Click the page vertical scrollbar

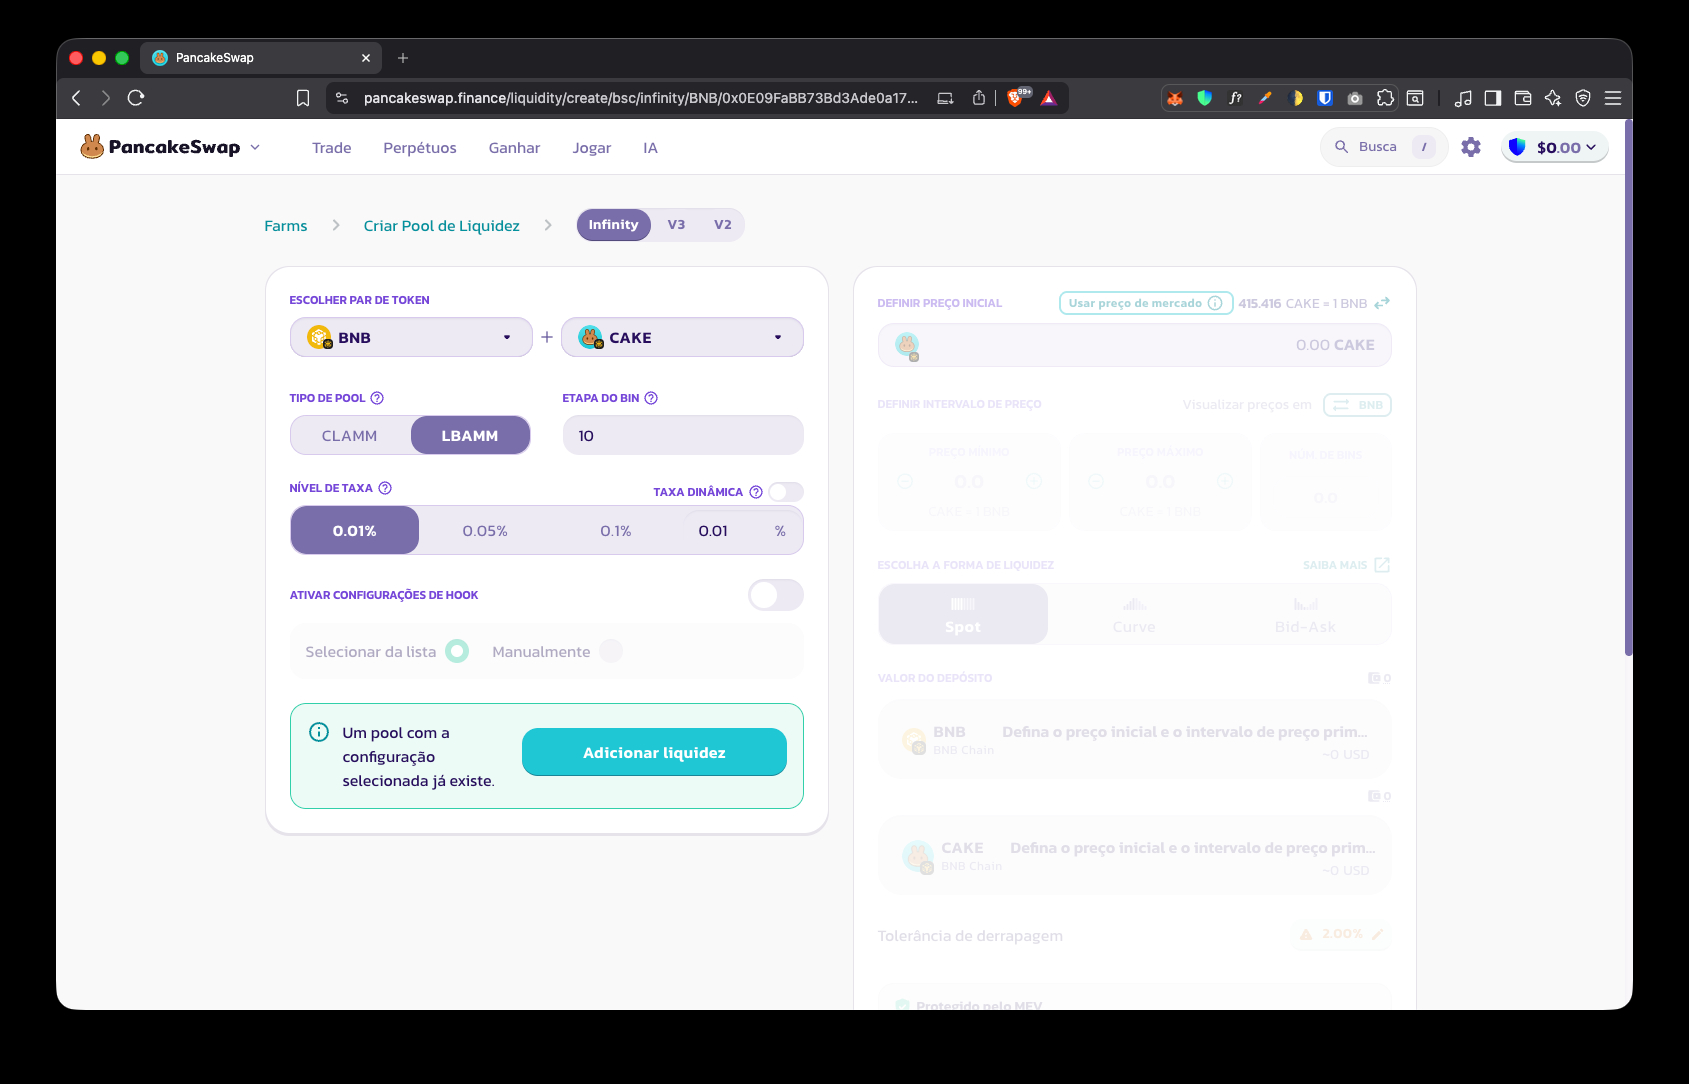pos(1628,388)
